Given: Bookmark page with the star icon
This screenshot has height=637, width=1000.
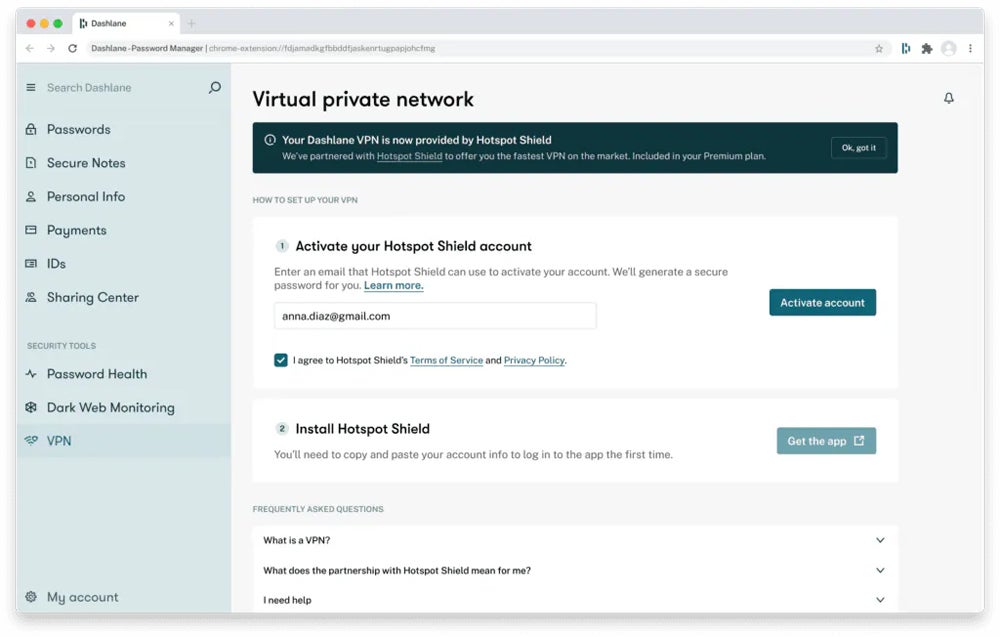Looking at the screenshot, I should click(x=879, y=48).
